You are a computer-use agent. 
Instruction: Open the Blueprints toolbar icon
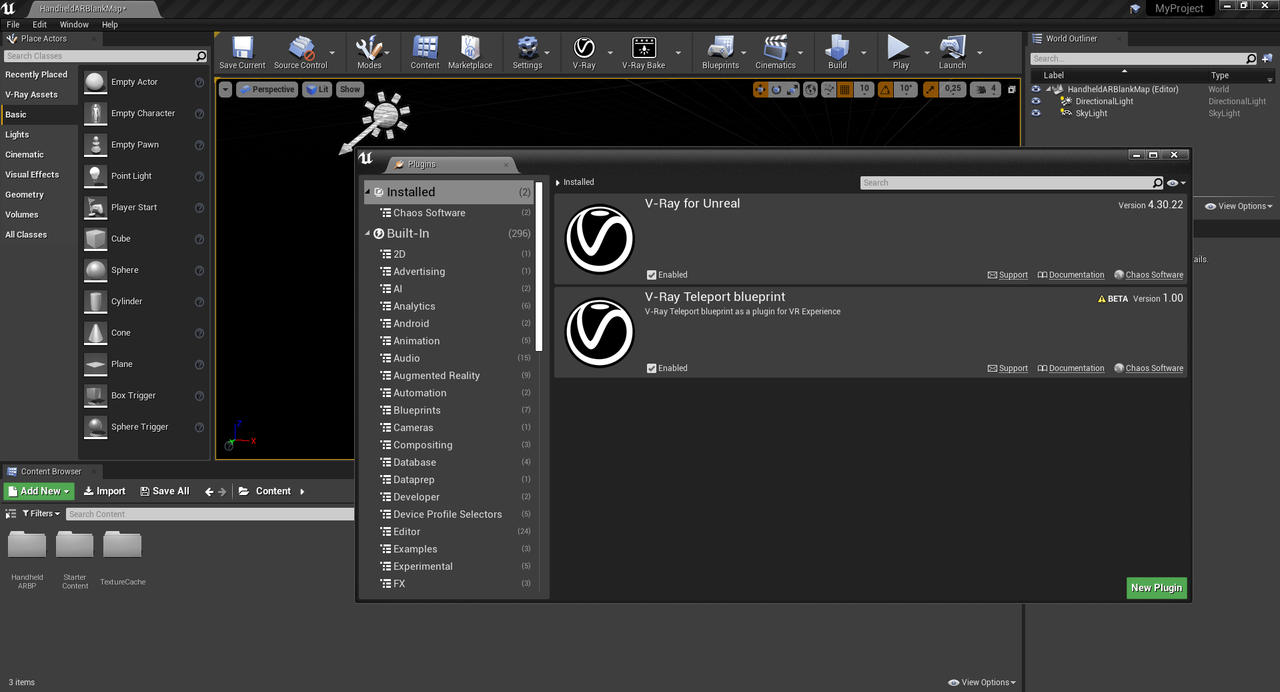click(x=720, y=53)
